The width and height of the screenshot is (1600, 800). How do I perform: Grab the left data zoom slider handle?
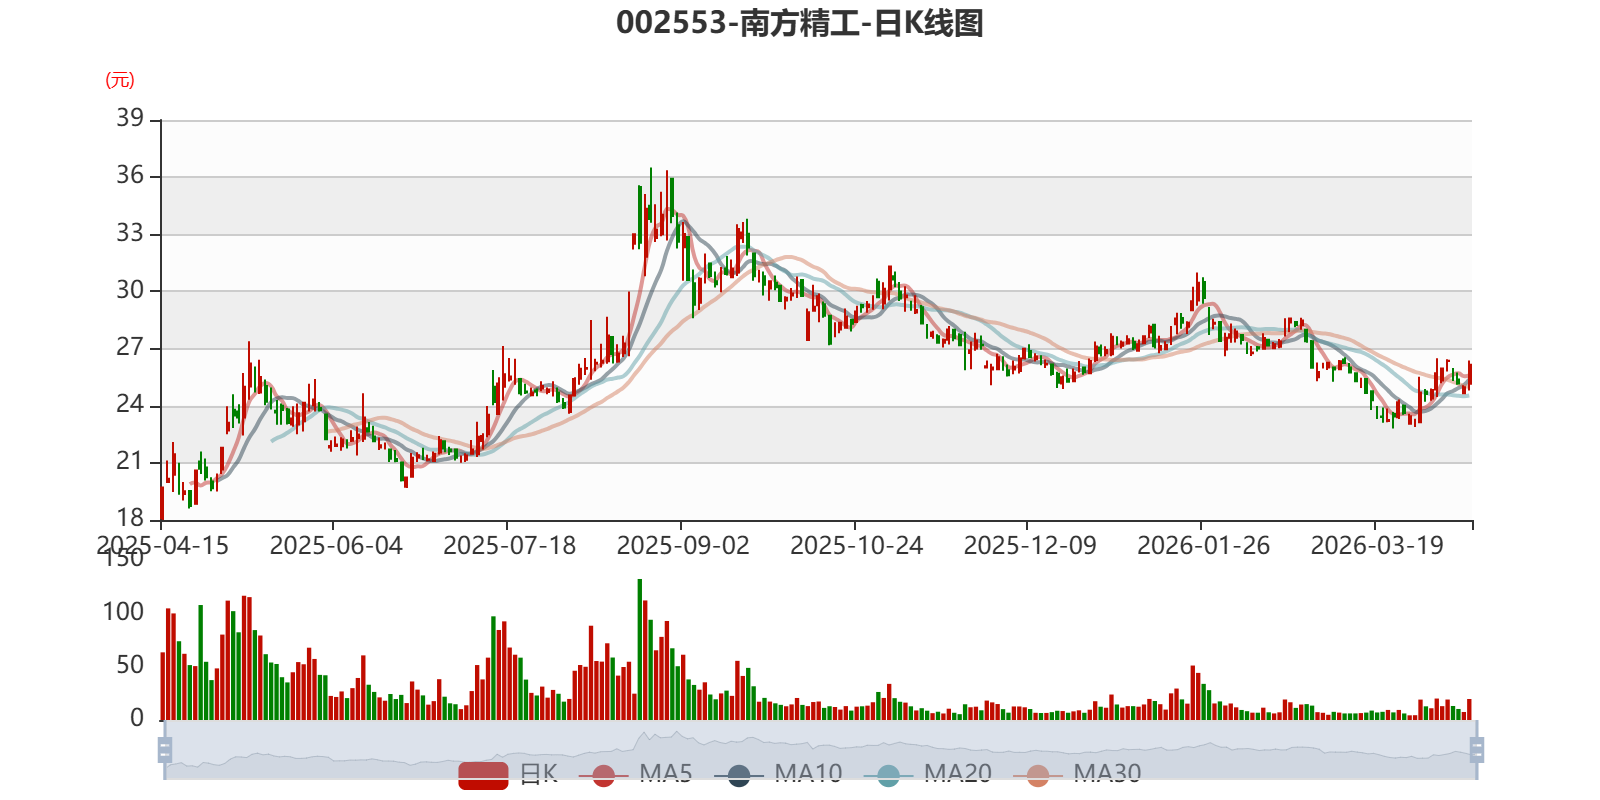(165, 750)
